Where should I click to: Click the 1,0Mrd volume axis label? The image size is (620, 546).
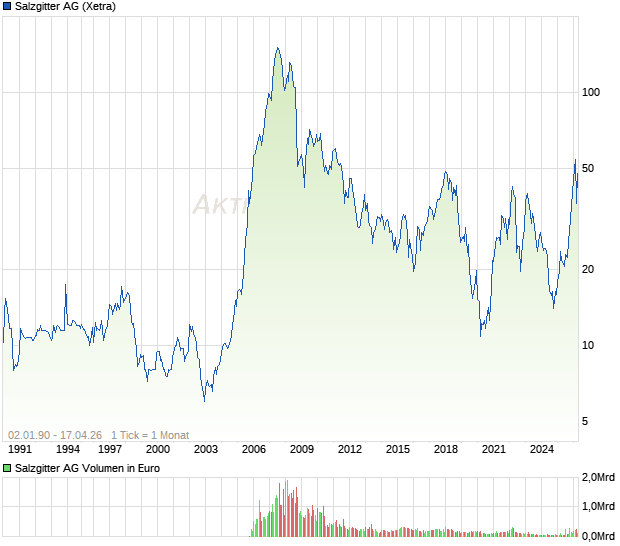(x=598, y=506)
